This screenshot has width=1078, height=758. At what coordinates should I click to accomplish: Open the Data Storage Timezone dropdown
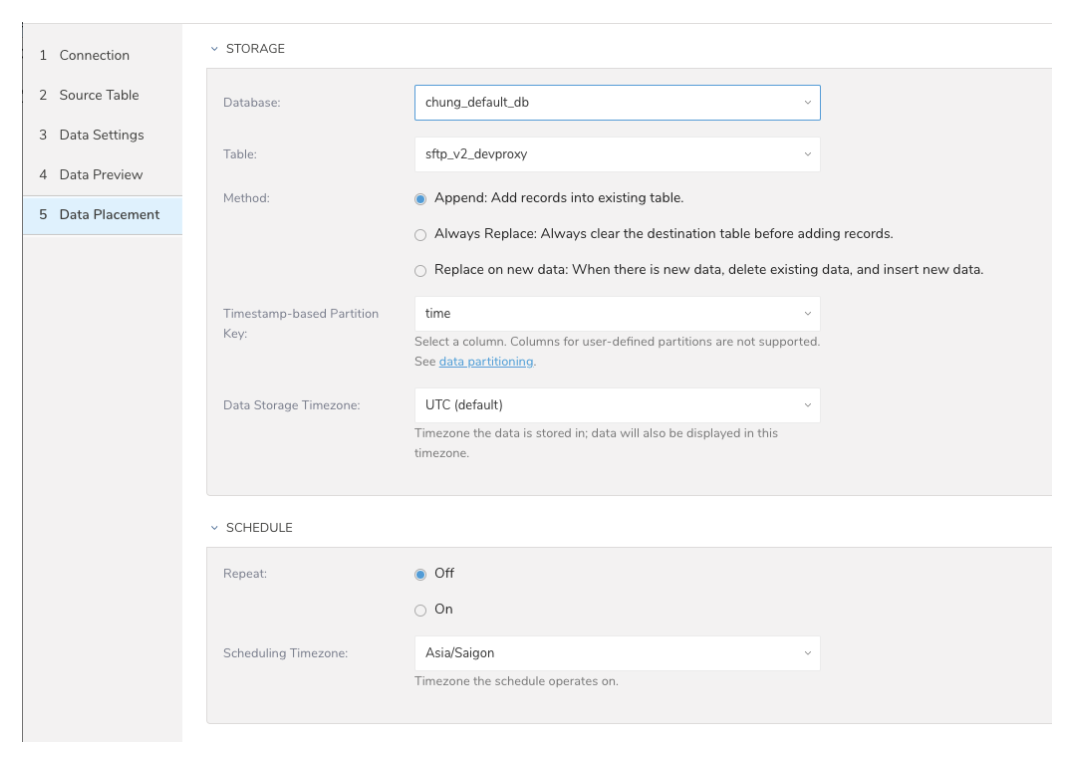click(616, 405)
